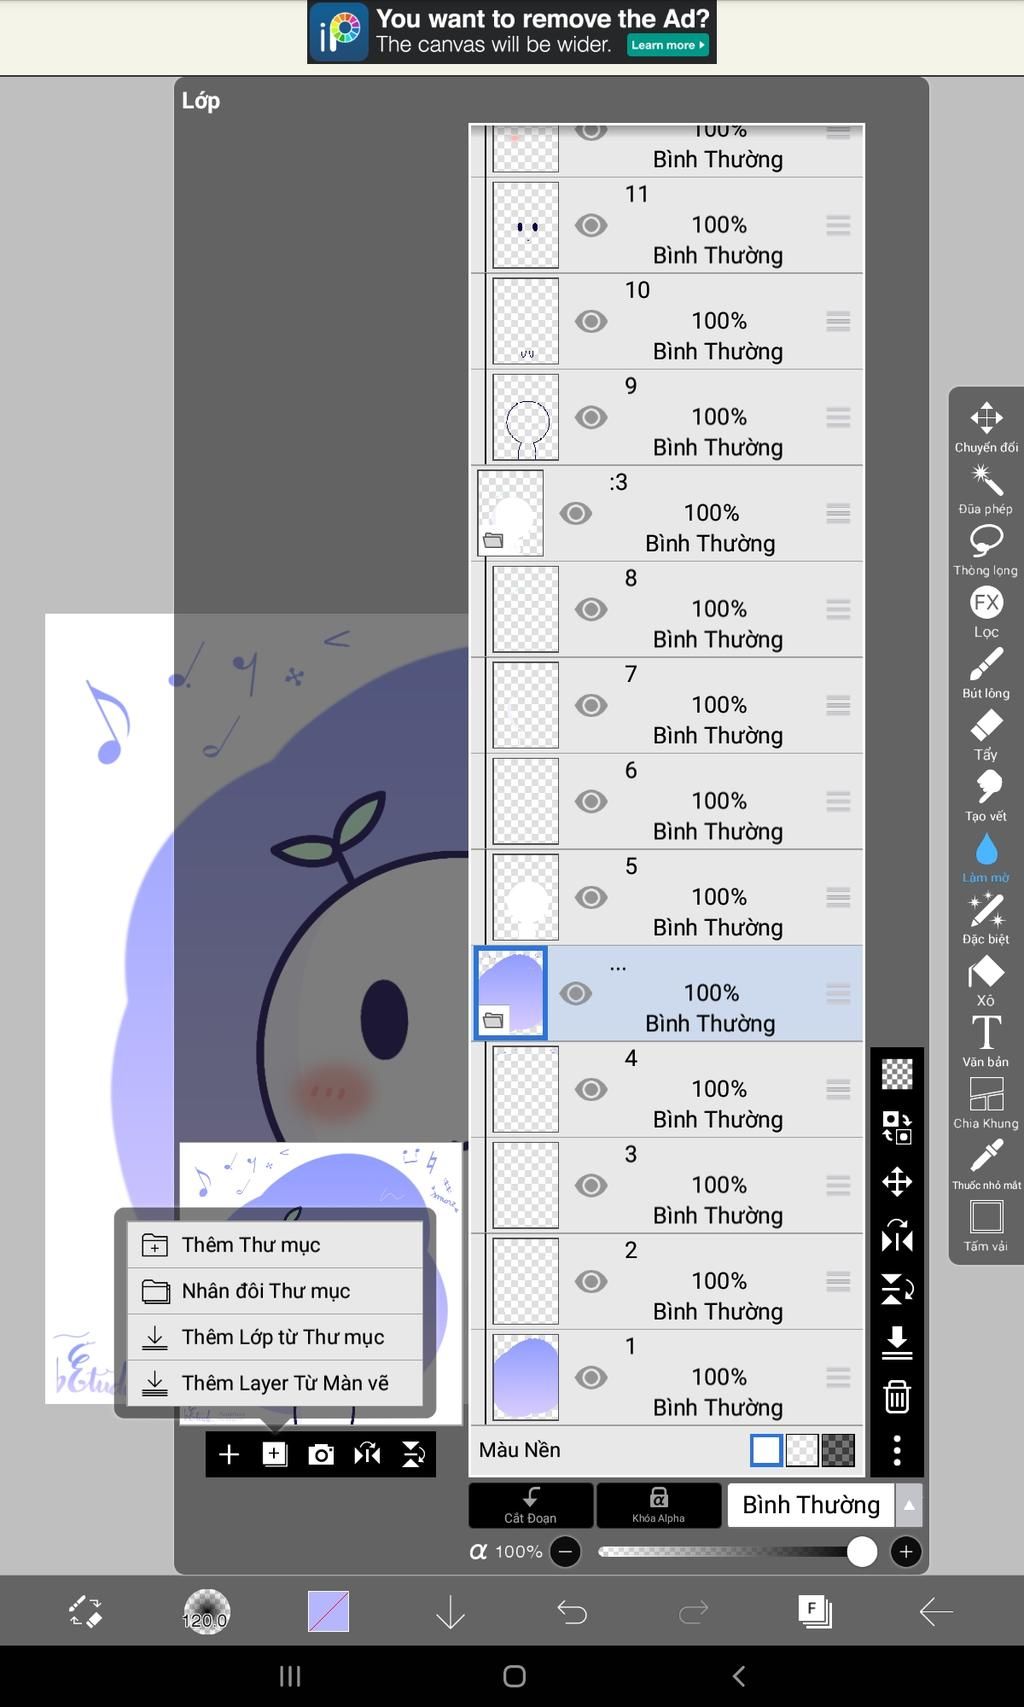The image size is (1024, 1707).
Task: Select the Chuyển đổi transform tool
Action: point(986,427)
